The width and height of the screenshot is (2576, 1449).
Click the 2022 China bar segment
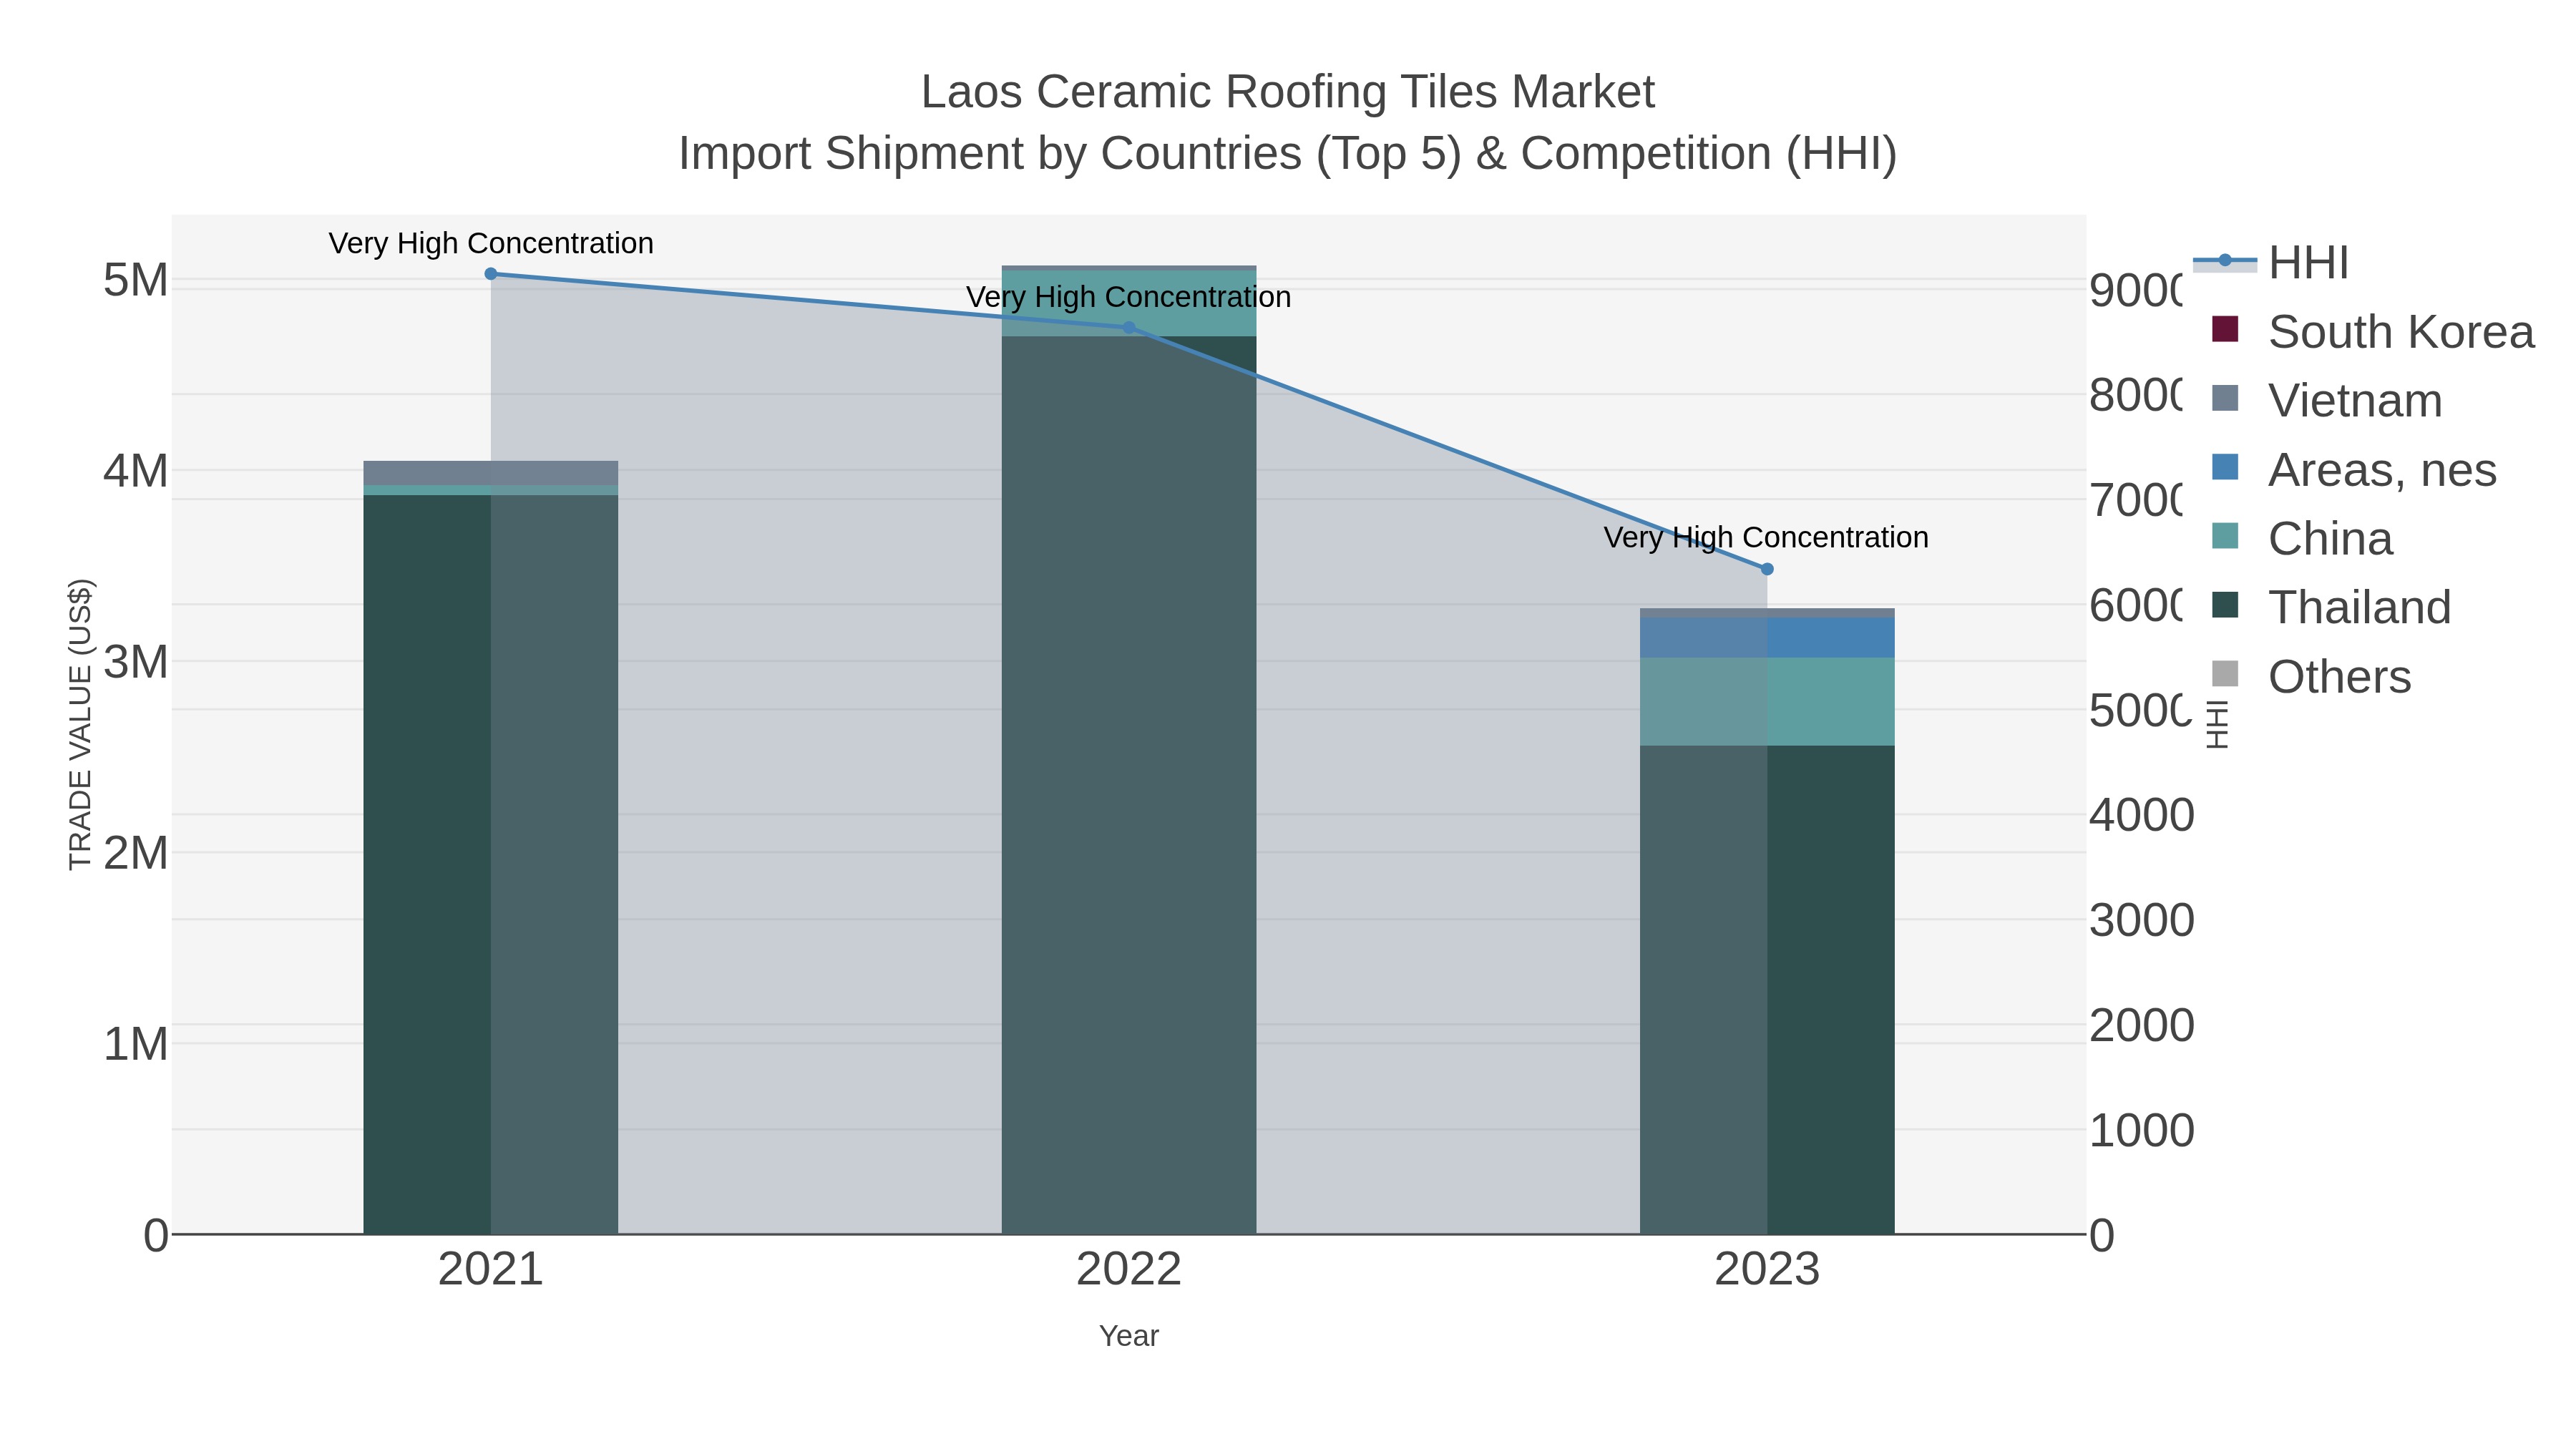[x=1129, y=303]
